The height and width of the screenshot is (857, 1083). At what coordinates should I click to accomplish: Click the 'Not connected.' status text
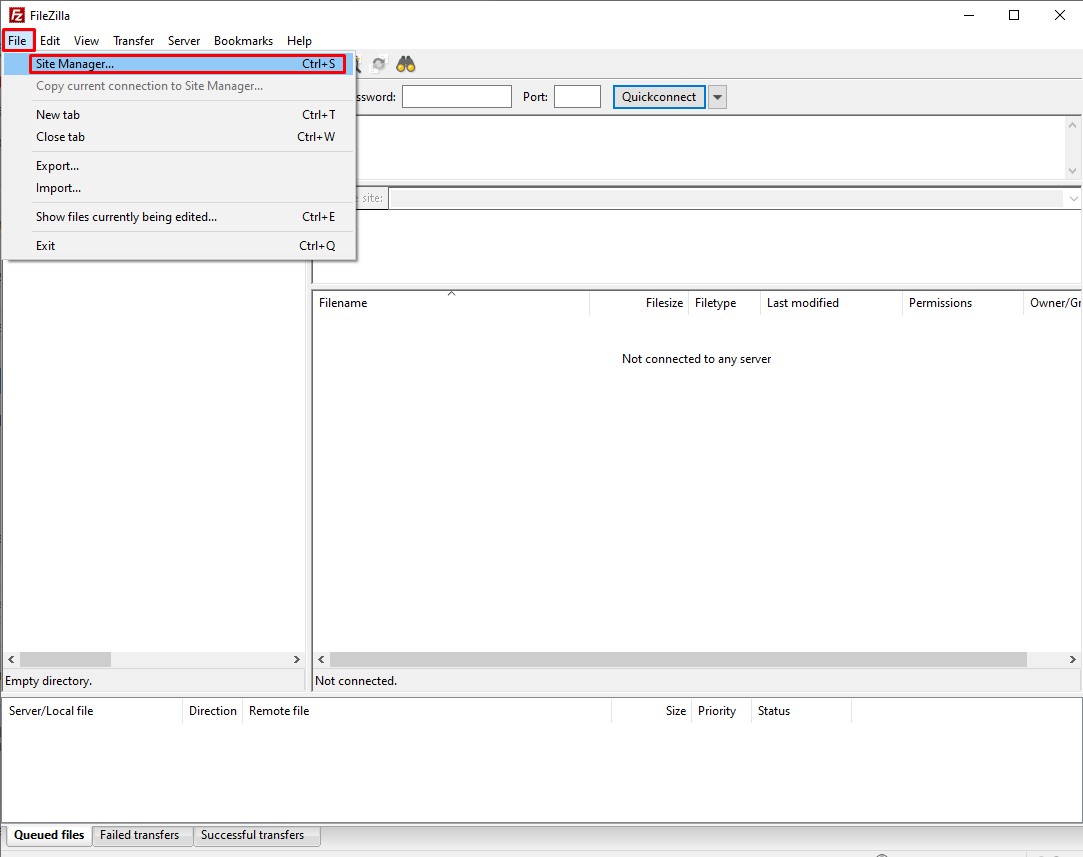pyautogui.click(x=356, y=681)
